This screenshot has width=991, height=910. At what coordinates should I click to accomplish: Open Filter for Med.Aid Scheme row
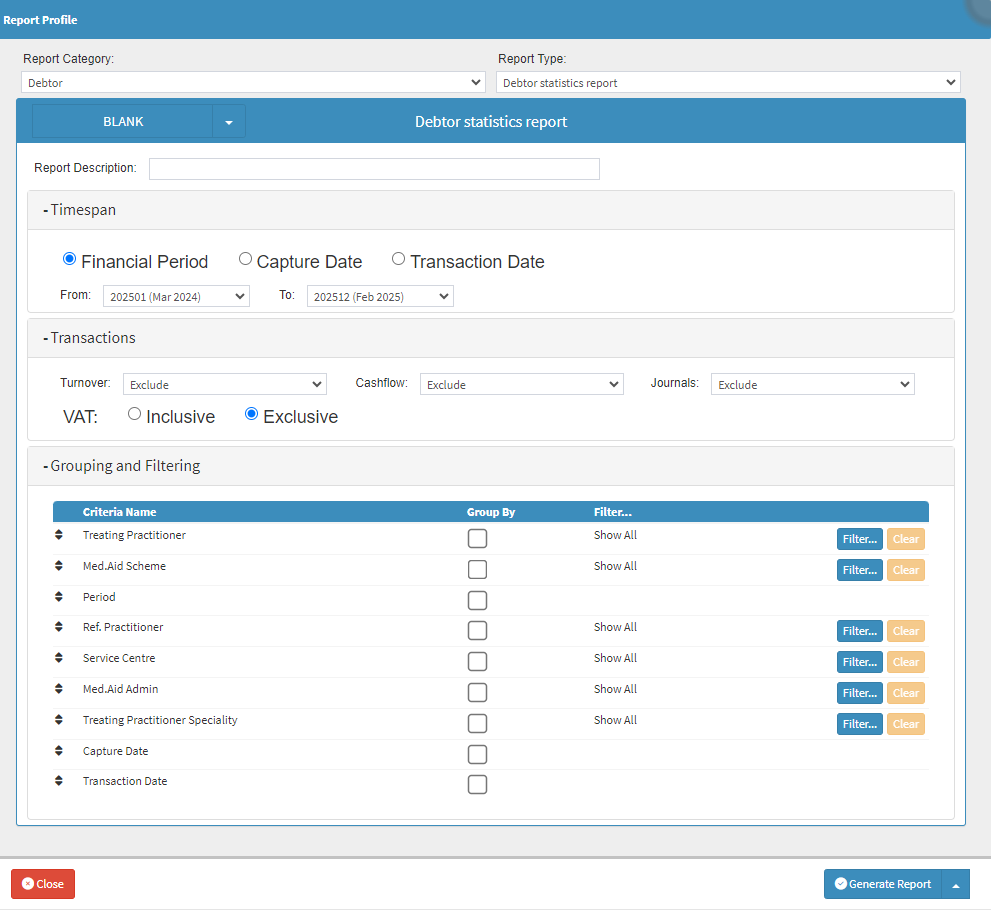[x=859, y=570]
